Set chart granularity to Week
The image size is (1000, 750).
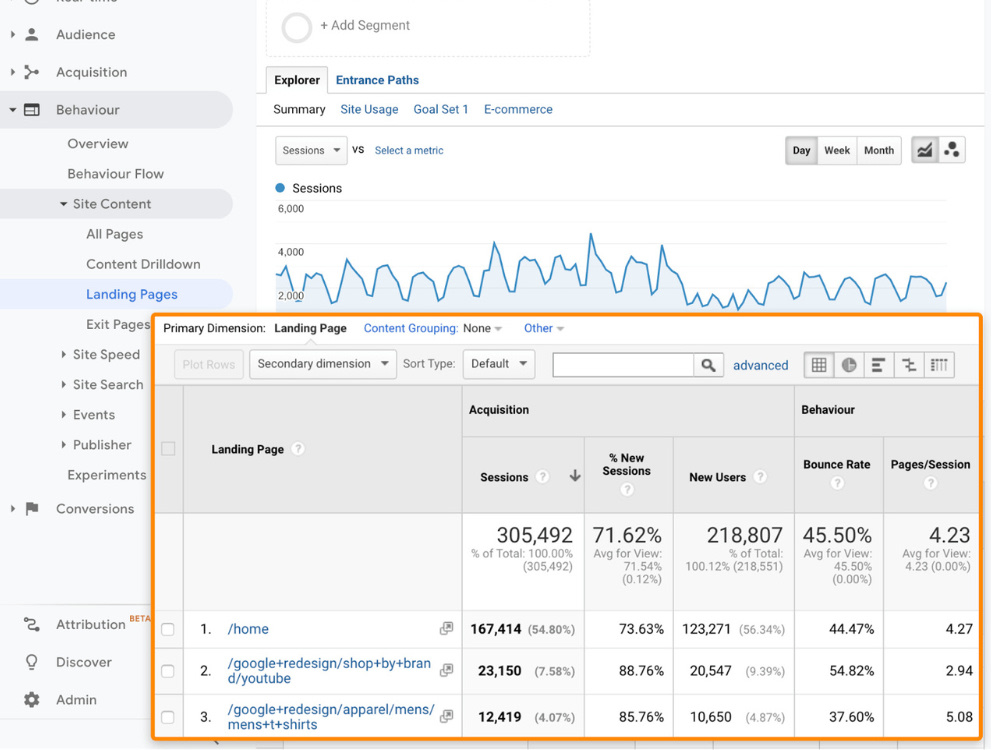click(837, 151)
